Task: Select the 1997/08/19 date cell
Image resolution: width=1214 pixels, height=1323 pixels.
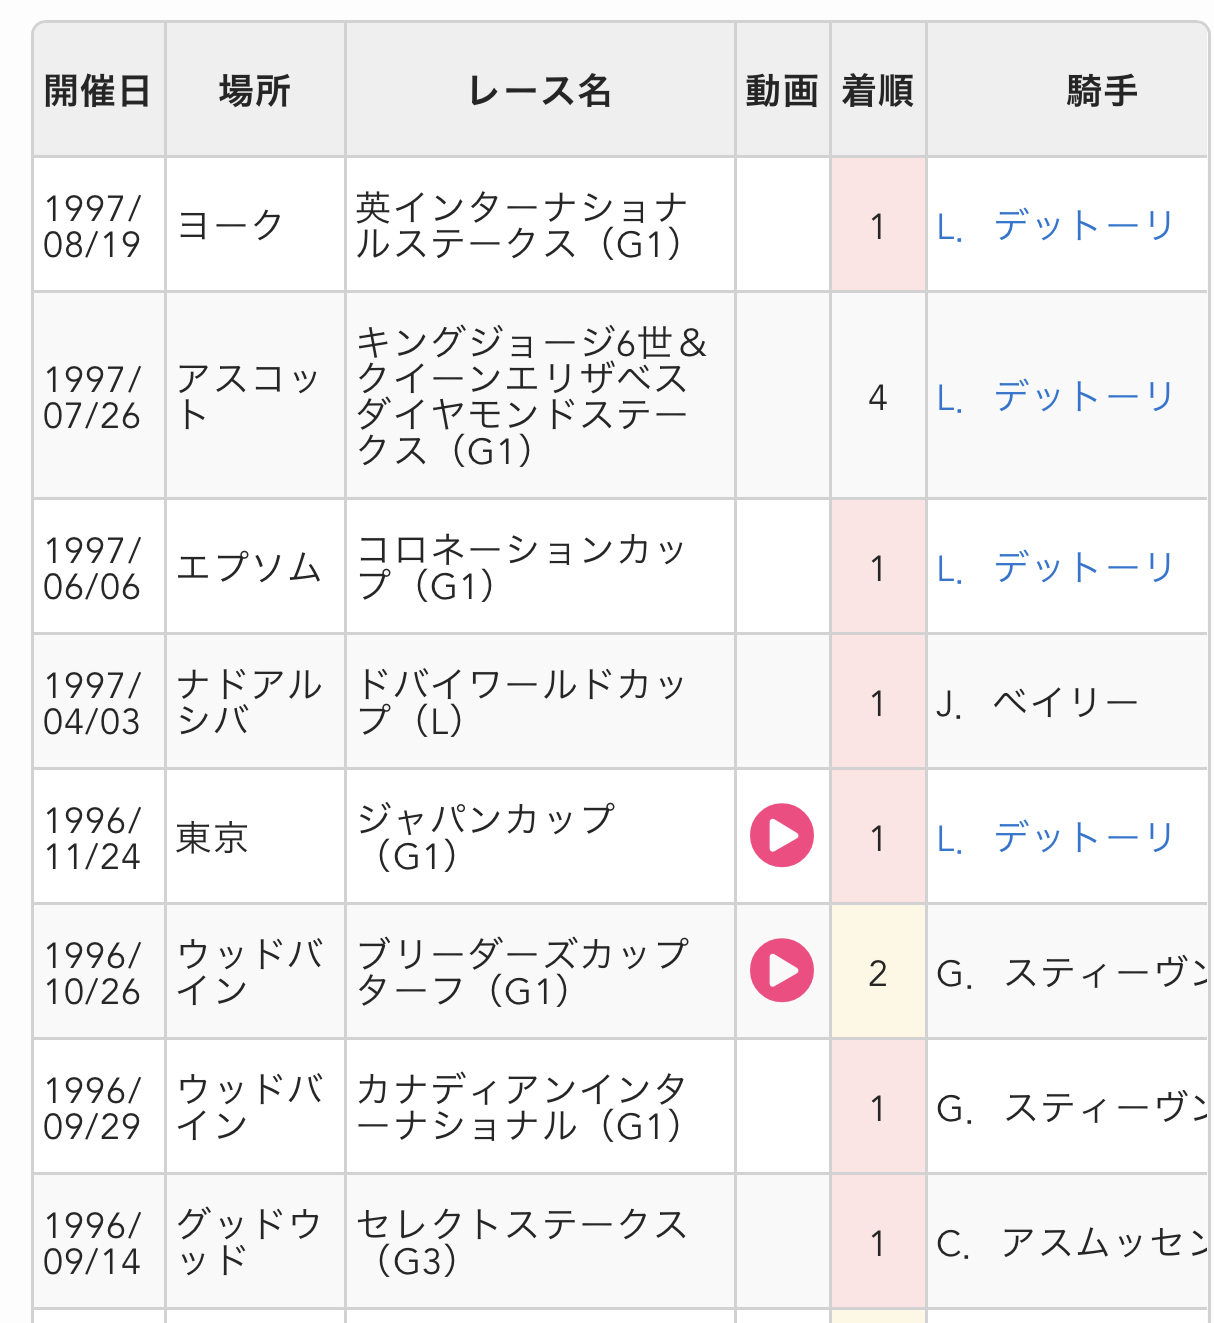Action: click(x=93, y=226)
